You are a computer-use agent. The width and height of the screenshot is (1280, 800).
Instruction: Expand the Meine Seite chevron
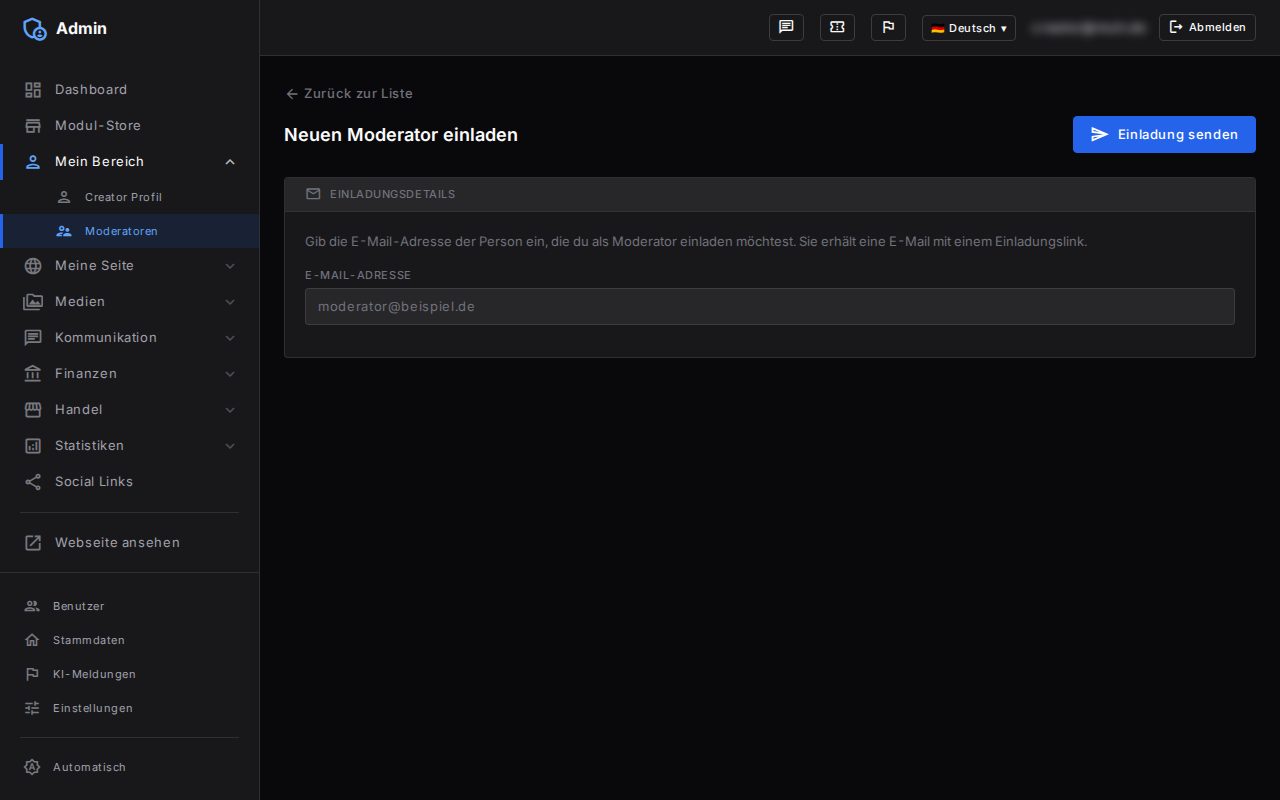pos(230,266)
